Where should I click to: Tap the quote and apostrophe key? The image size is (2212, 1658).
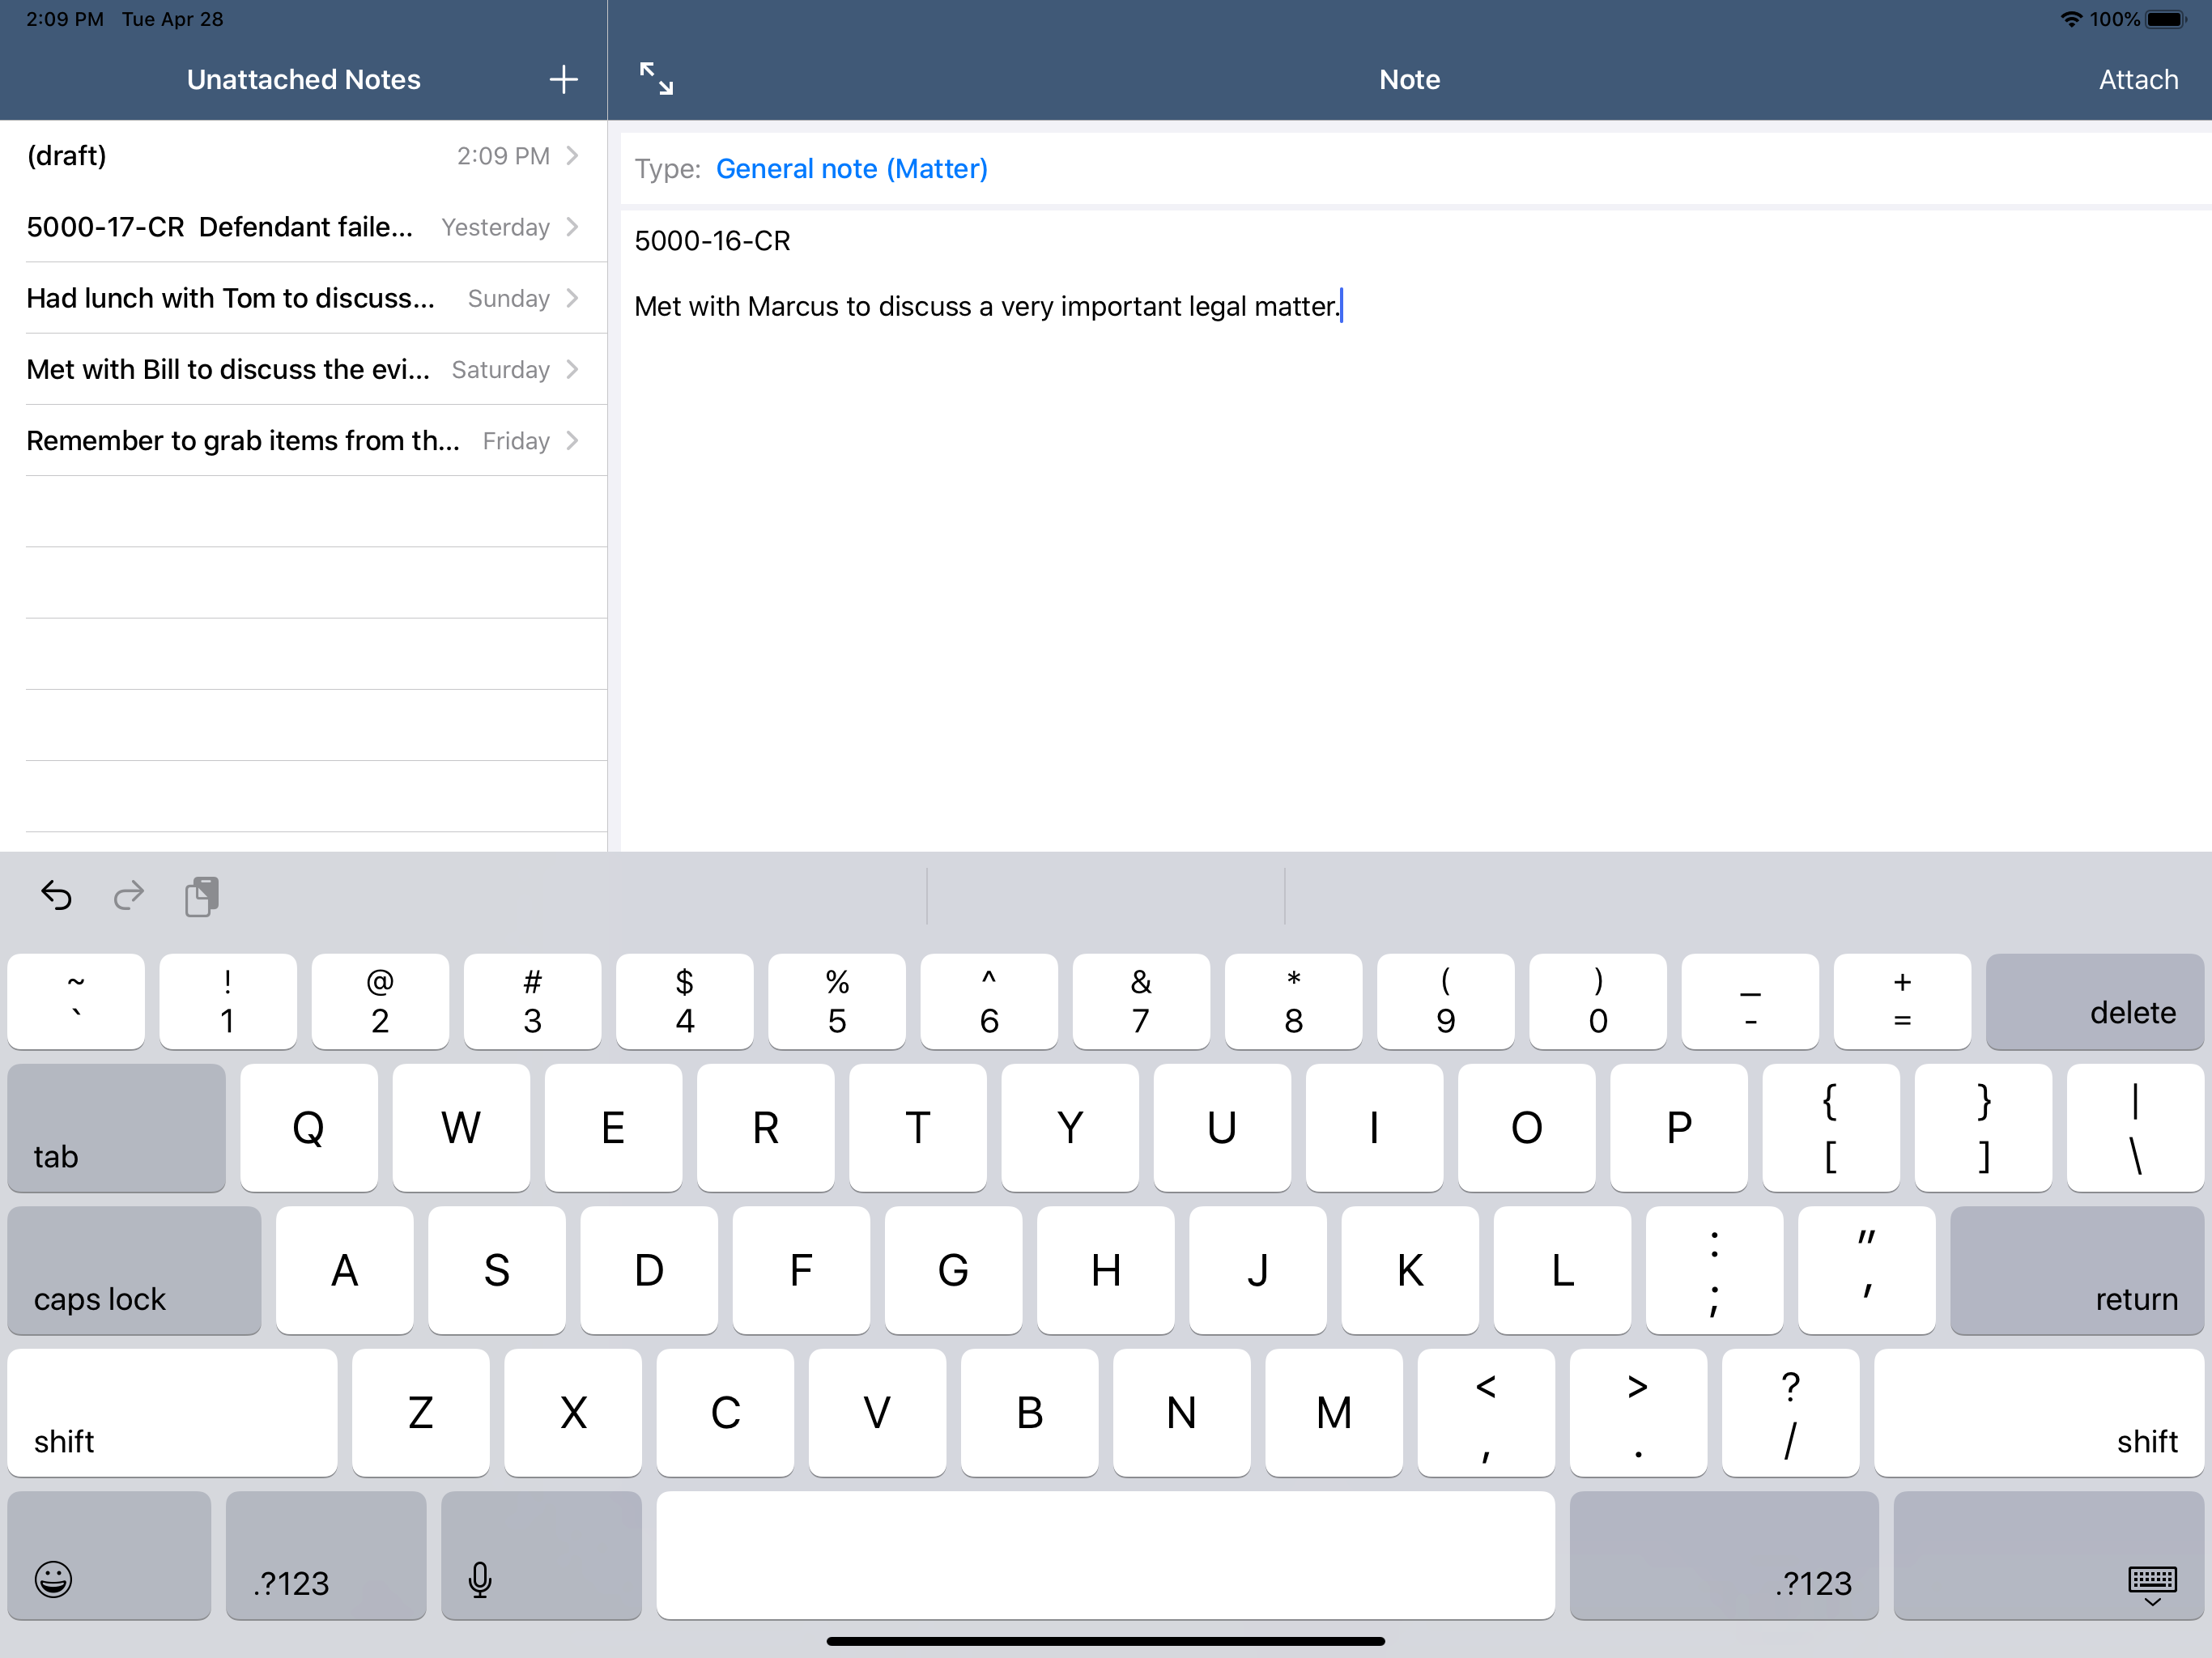click(1866, 1270)
